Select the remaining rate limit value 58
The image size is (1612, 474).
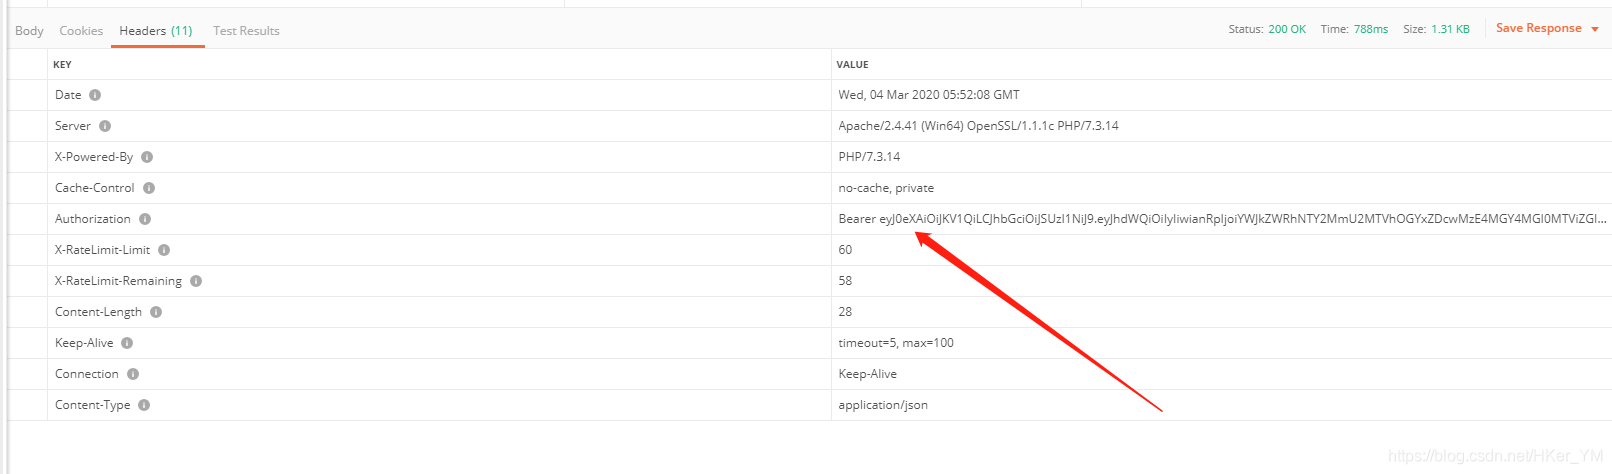[x=845, y=281]
